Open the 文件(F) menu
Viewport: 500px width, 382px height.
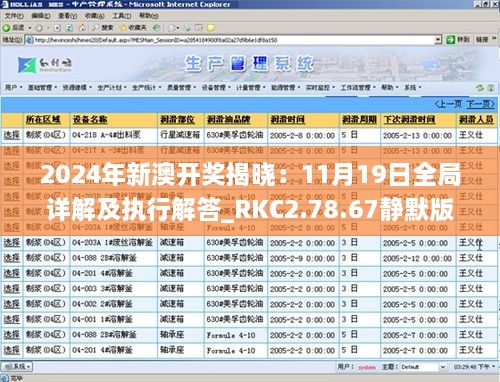[x=14, y=16]
